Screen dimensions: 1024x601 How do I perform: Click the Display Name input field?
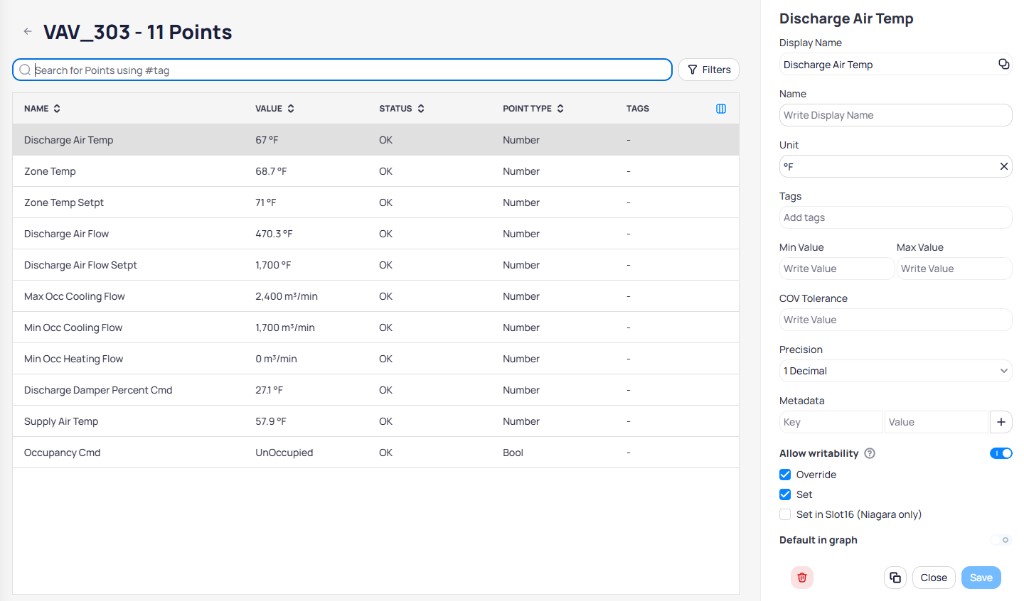tap(895, 64)
